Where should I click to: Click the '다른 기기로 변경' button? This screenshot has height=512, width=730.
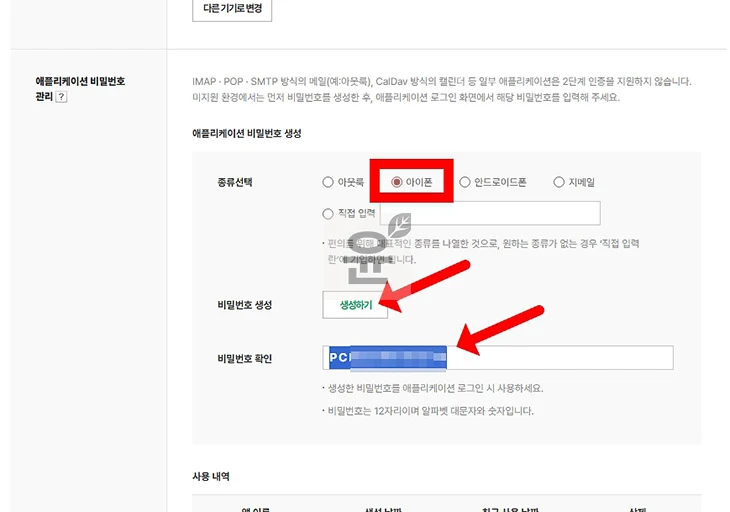pos(232,9)
